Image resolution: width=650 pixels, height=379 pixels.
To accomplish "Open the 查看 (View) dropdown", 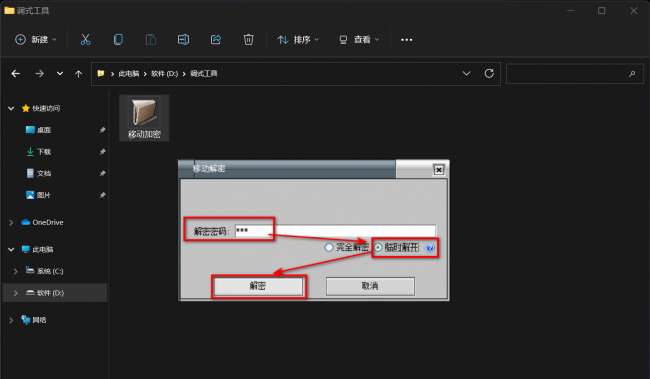I will tap(359, 40).
